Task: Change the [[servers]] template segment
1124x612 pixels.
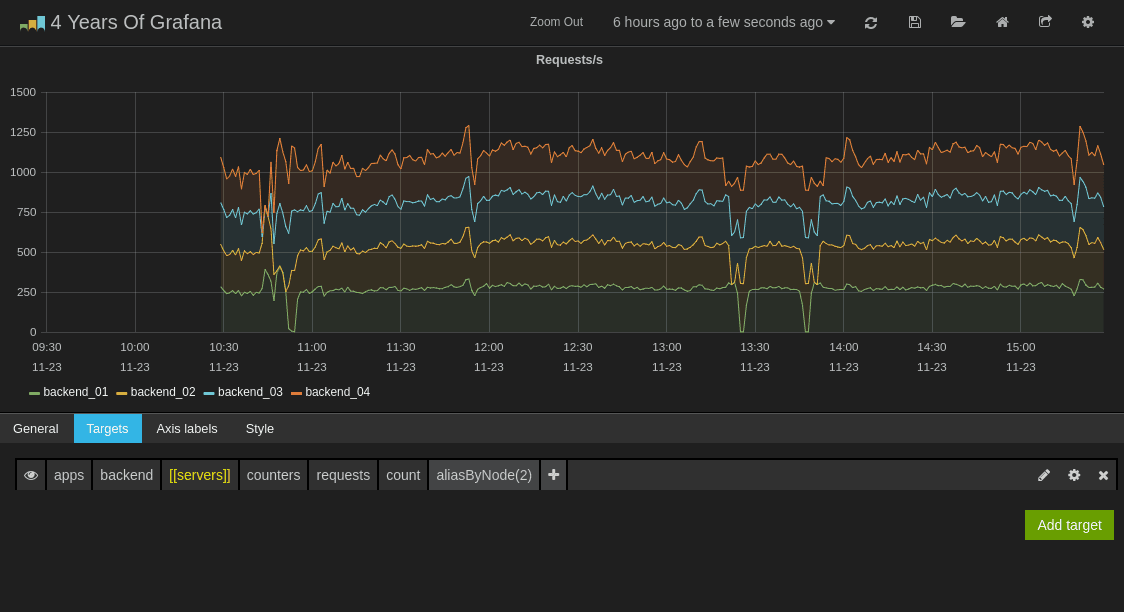Action: tap(200, 475)
